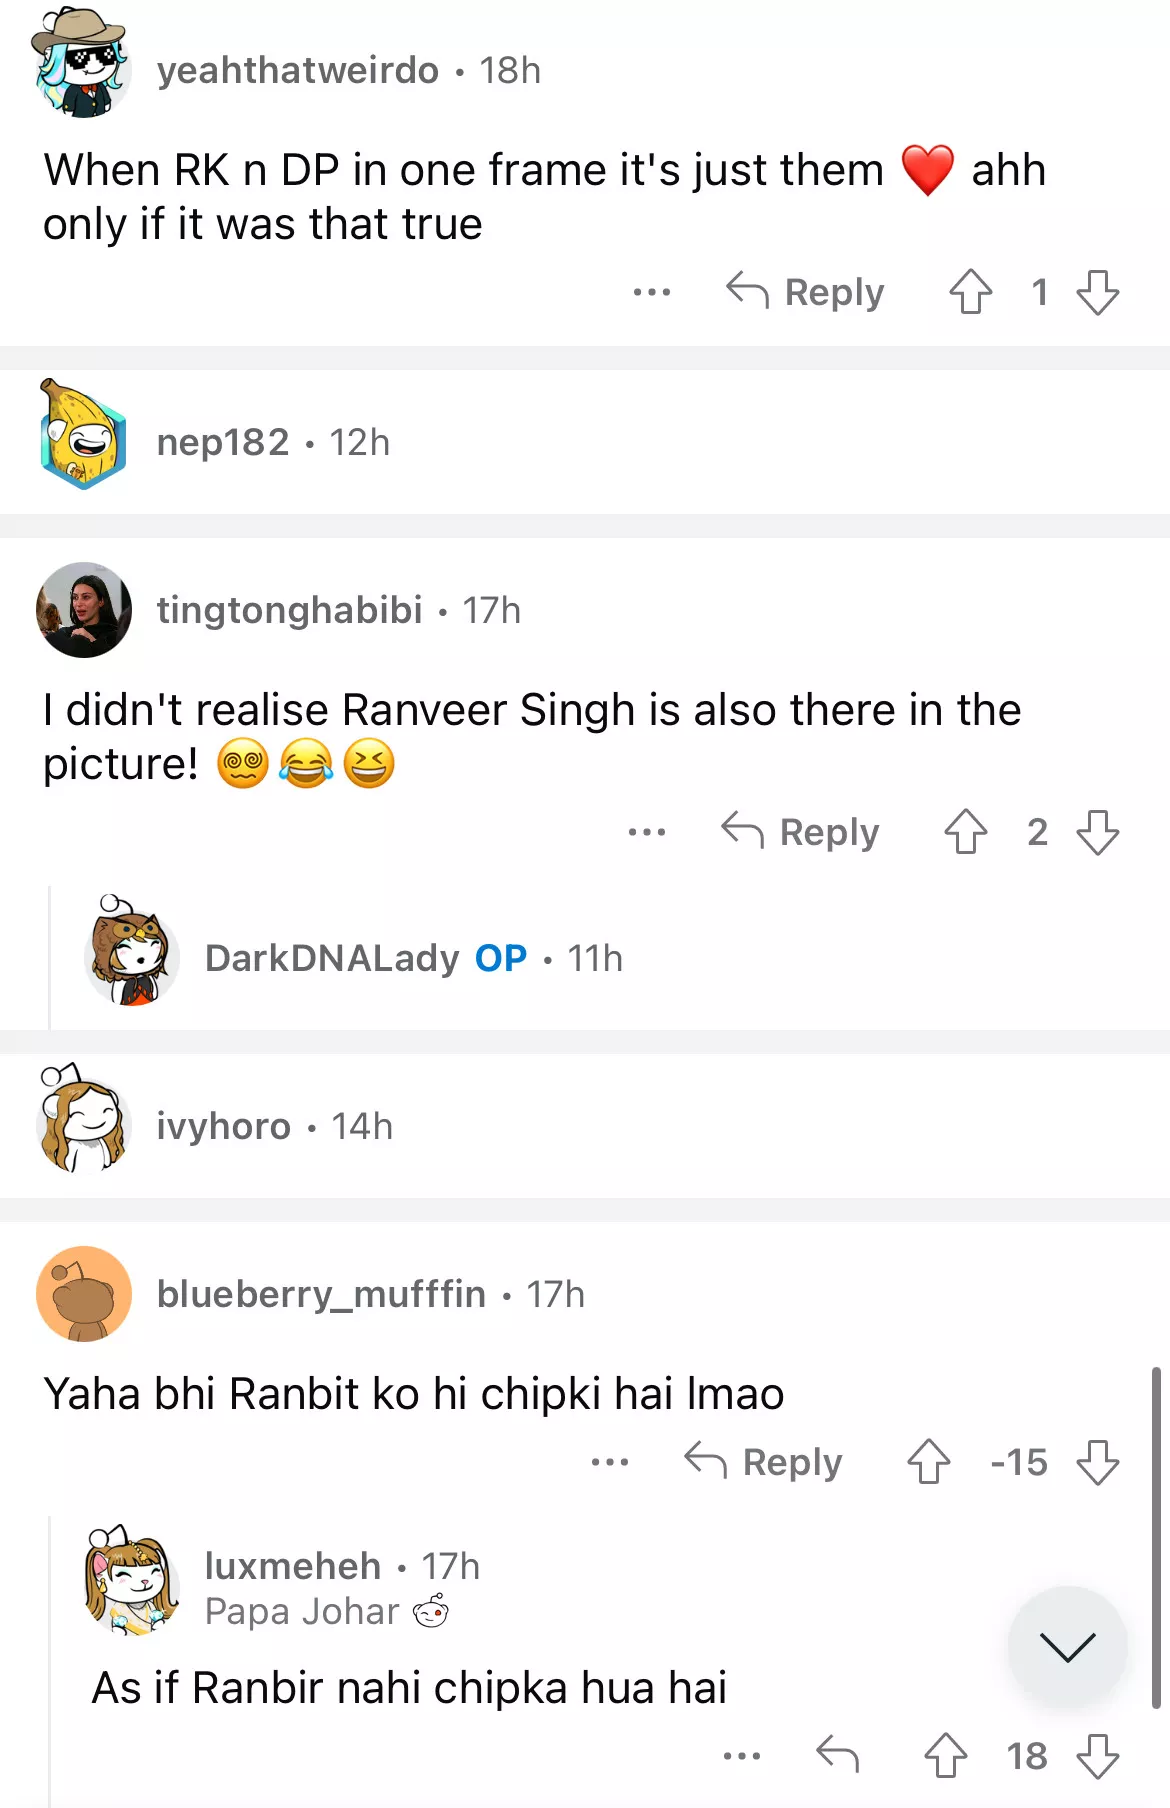1170x1808 pixels.
Task: Upvote blueberry_mufffin's comment
Action: pos(928,1462)
